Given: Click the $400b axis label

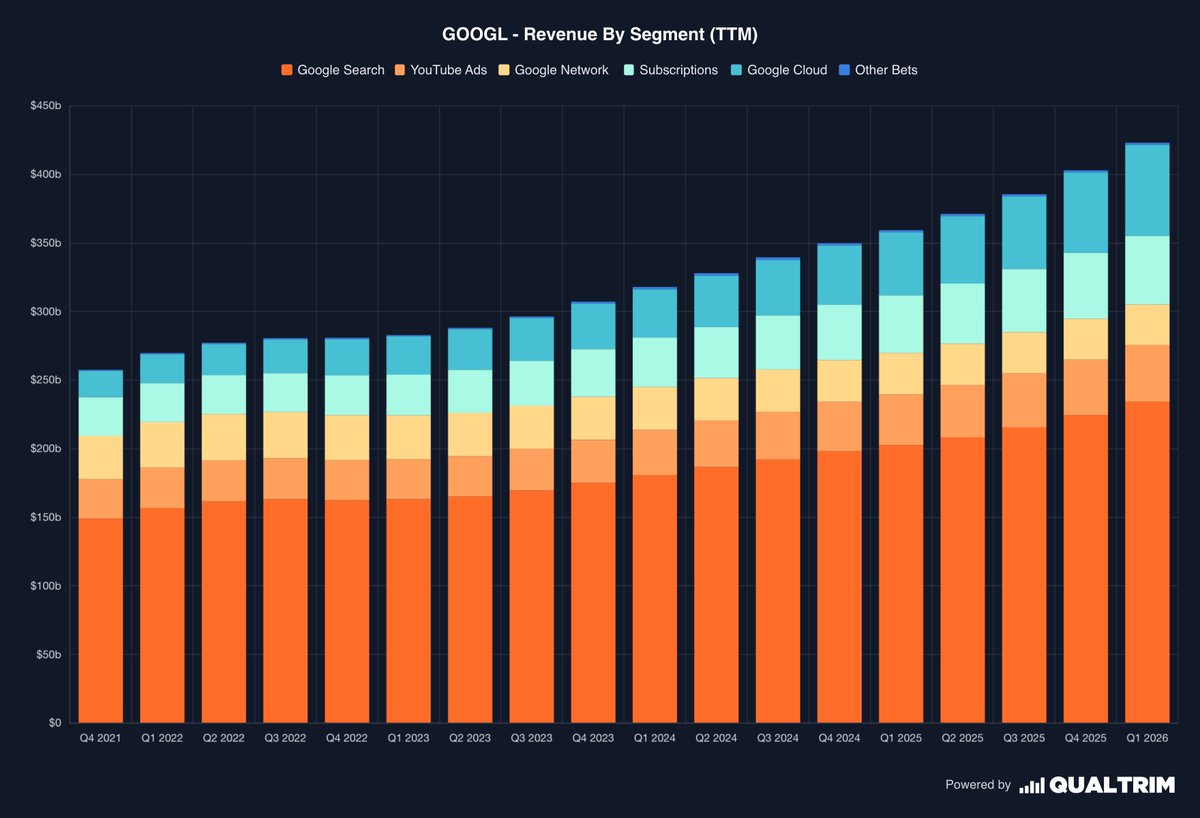Looking at the screenshot, I should click(x=46, y=175).
